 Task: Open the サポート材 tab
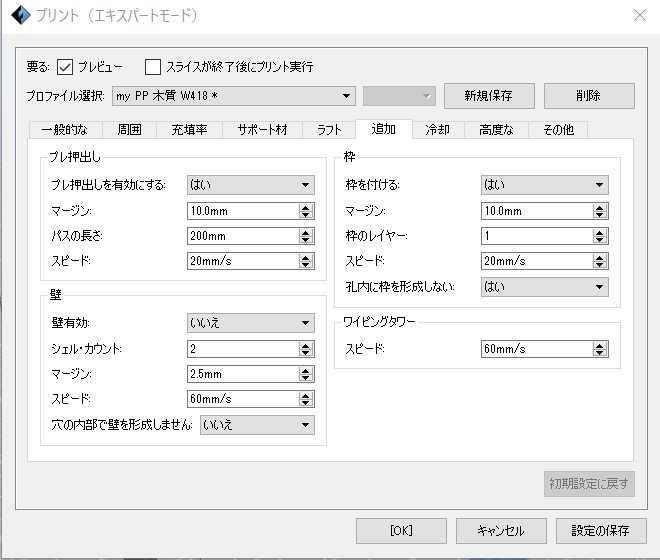262,130
